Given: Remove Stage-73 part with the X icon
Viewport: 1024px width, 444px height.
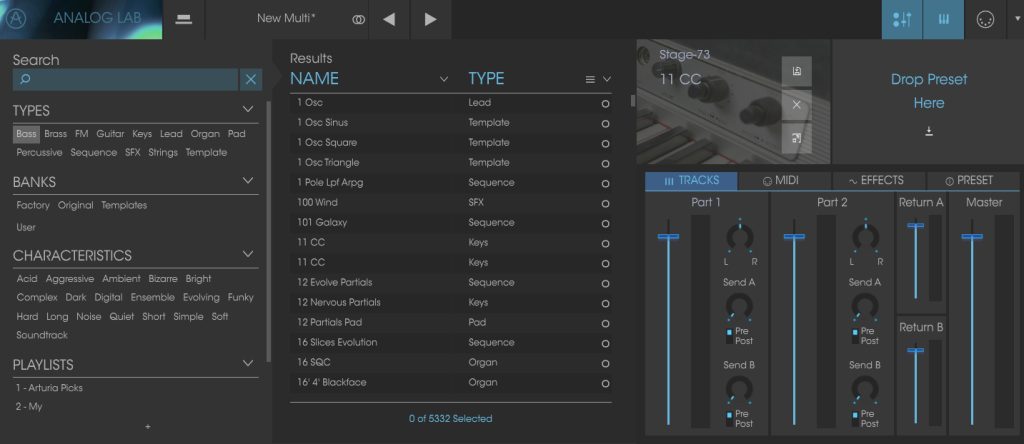Looking at the screenshot, I should [797, 104].
